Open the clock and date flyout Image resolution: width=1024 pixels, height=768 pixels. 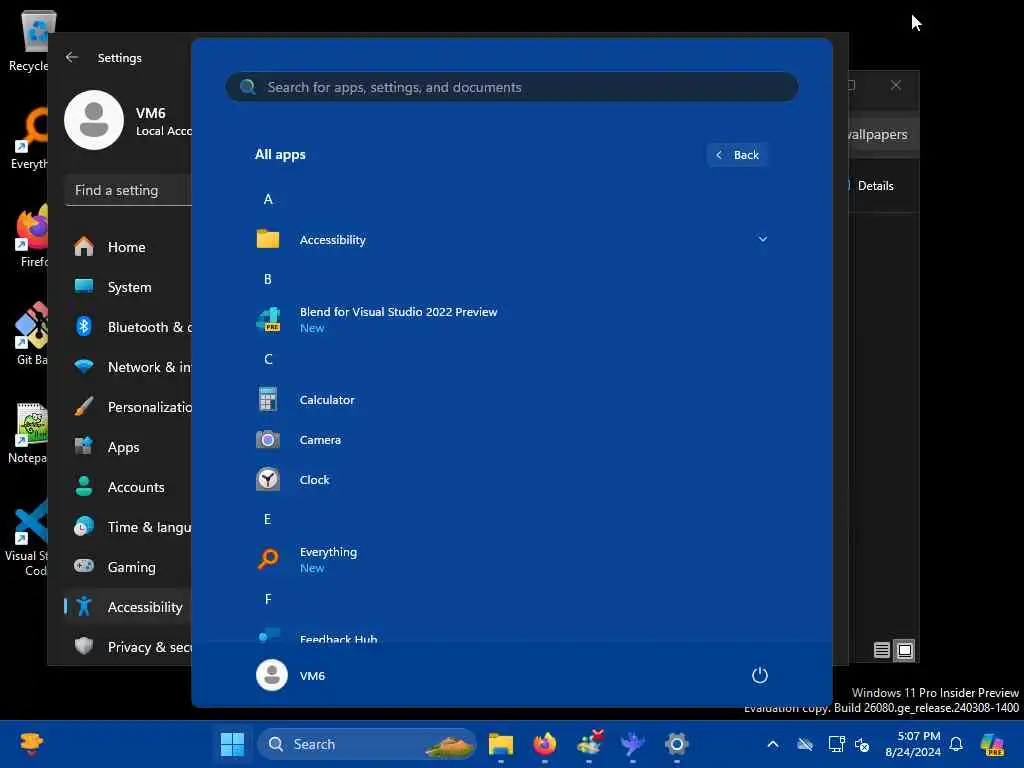pyautogui.click(x=912, y=744)
